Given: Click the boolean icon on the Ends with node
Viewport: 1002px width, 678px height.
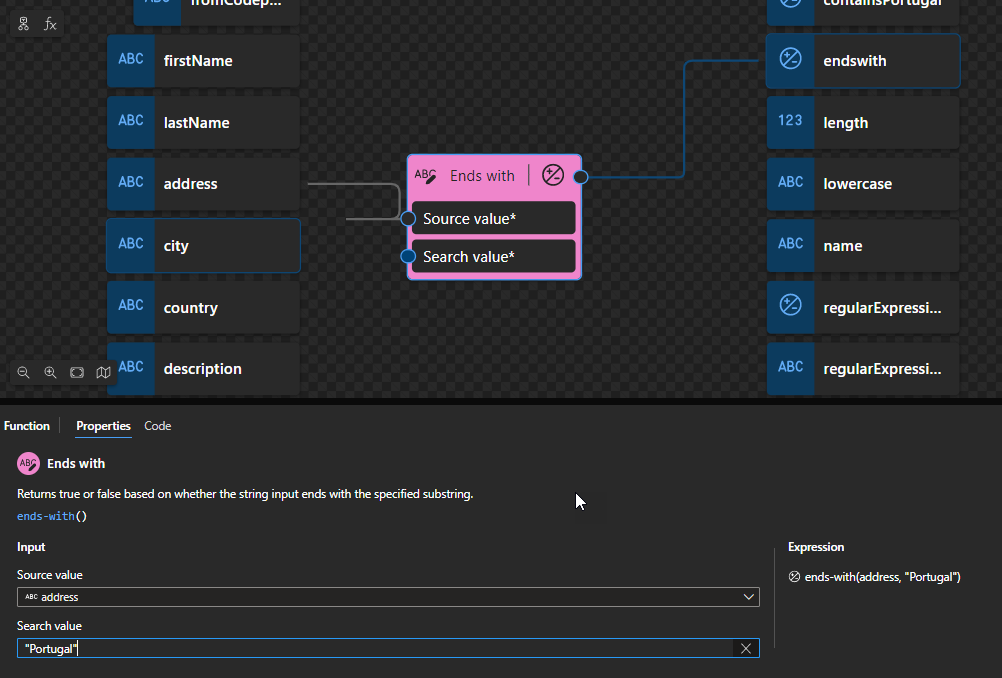Looking at the screenshot, I should 553,176.
